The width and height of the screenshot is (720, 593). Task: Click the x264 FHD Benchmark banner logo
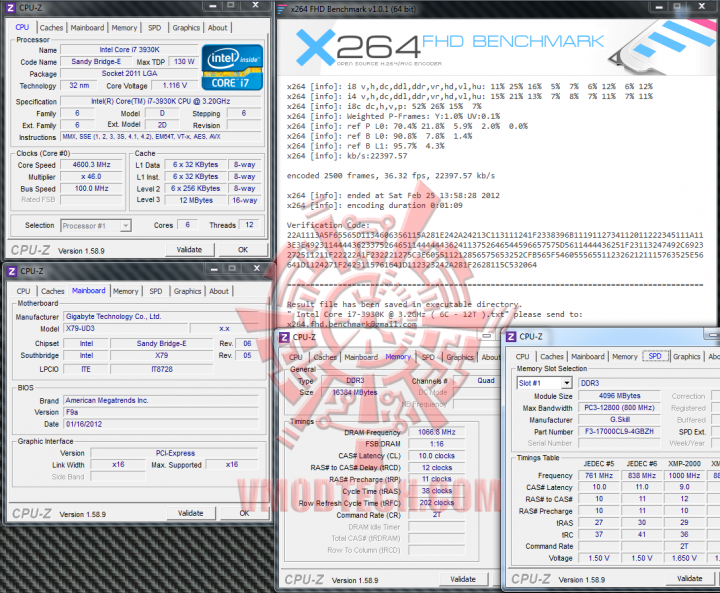(x=450, y=47)
